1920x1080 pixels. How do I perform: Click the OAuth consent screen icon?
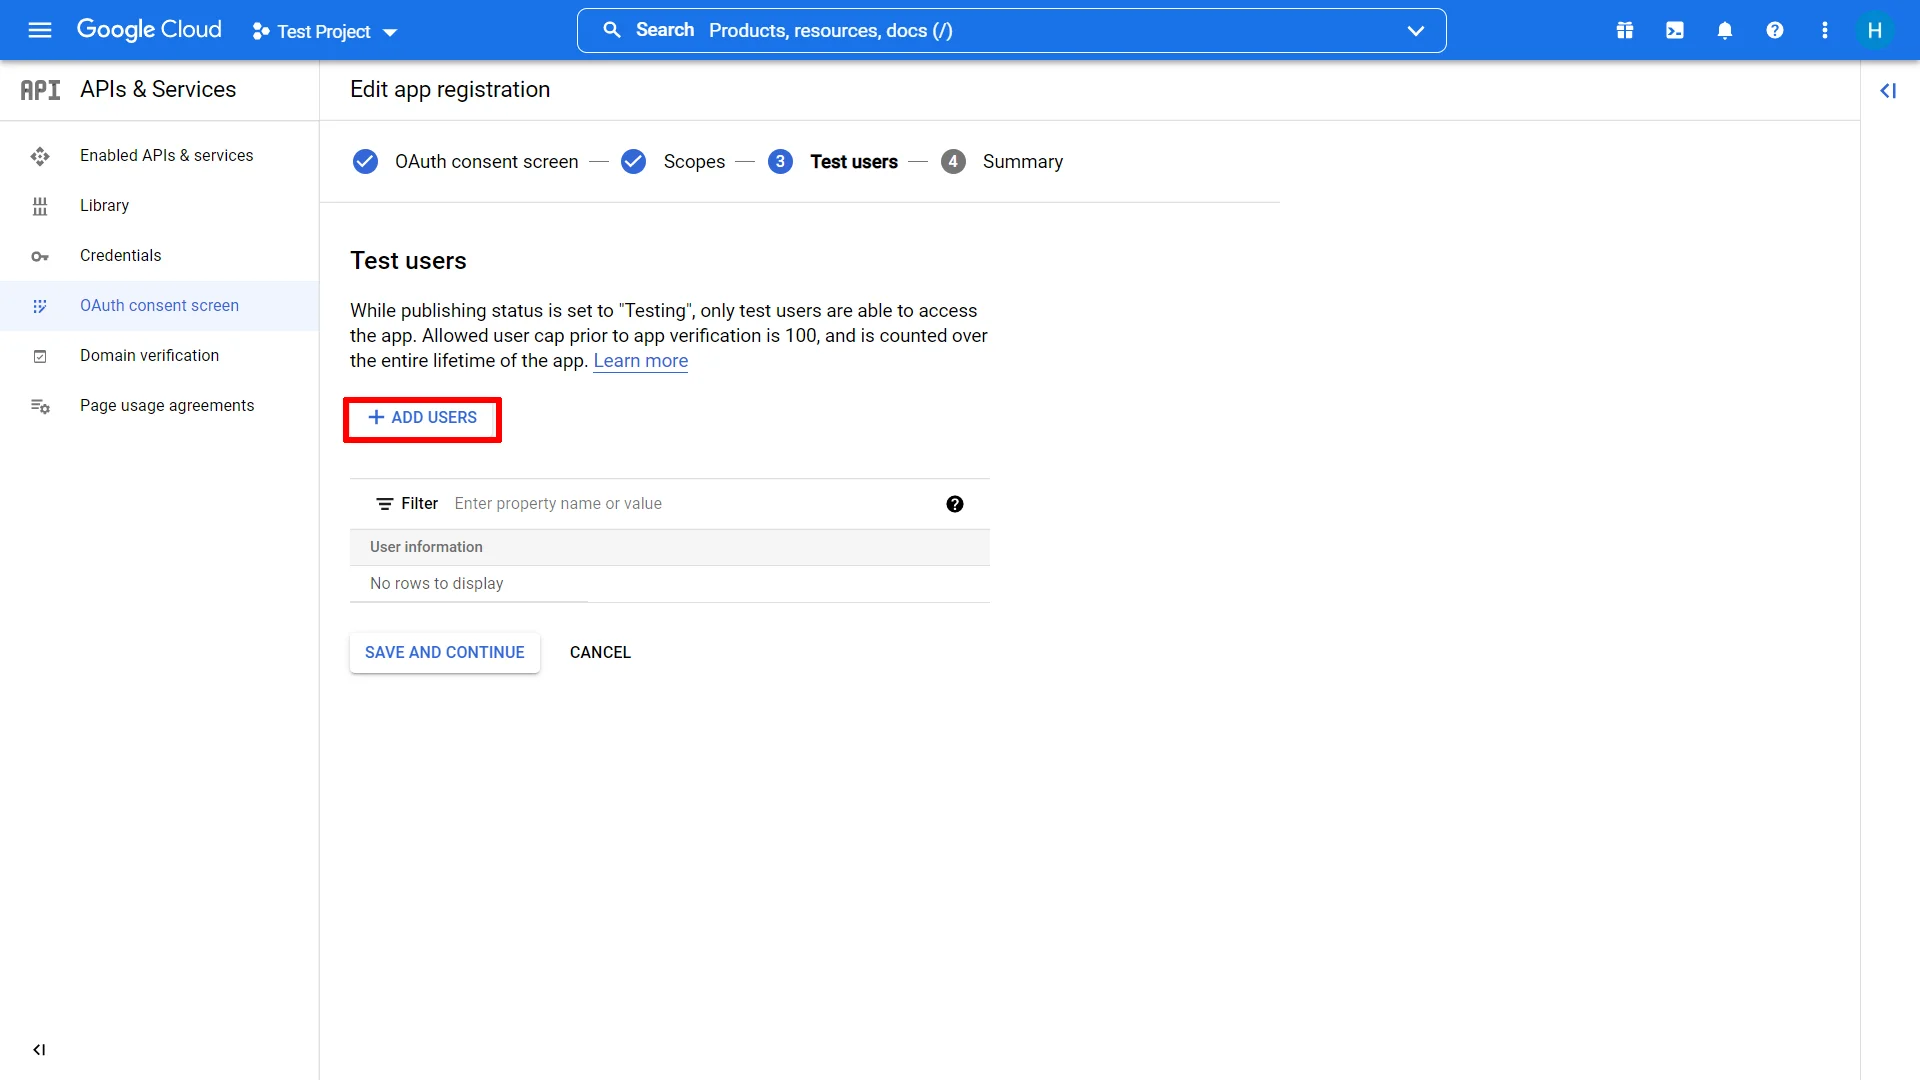[40, 305]
